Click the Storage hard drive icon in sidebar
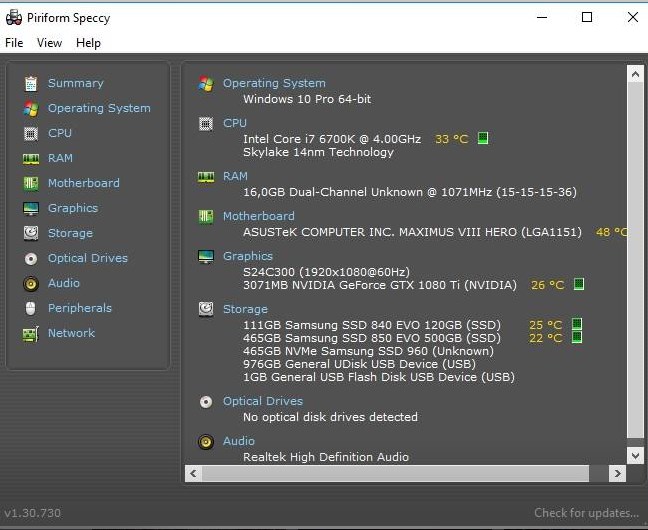Screen dimensions: 648x530 tap(31, 234)
